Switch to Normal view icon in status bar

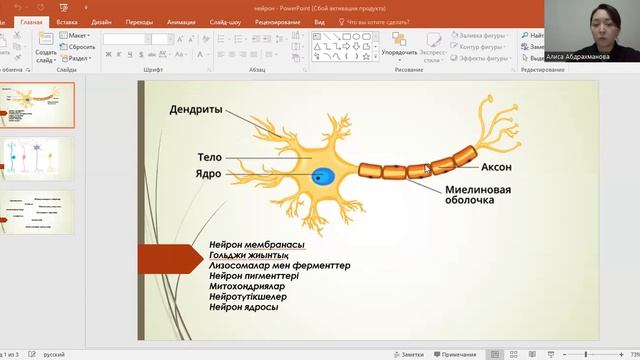[x=495, y=354]
